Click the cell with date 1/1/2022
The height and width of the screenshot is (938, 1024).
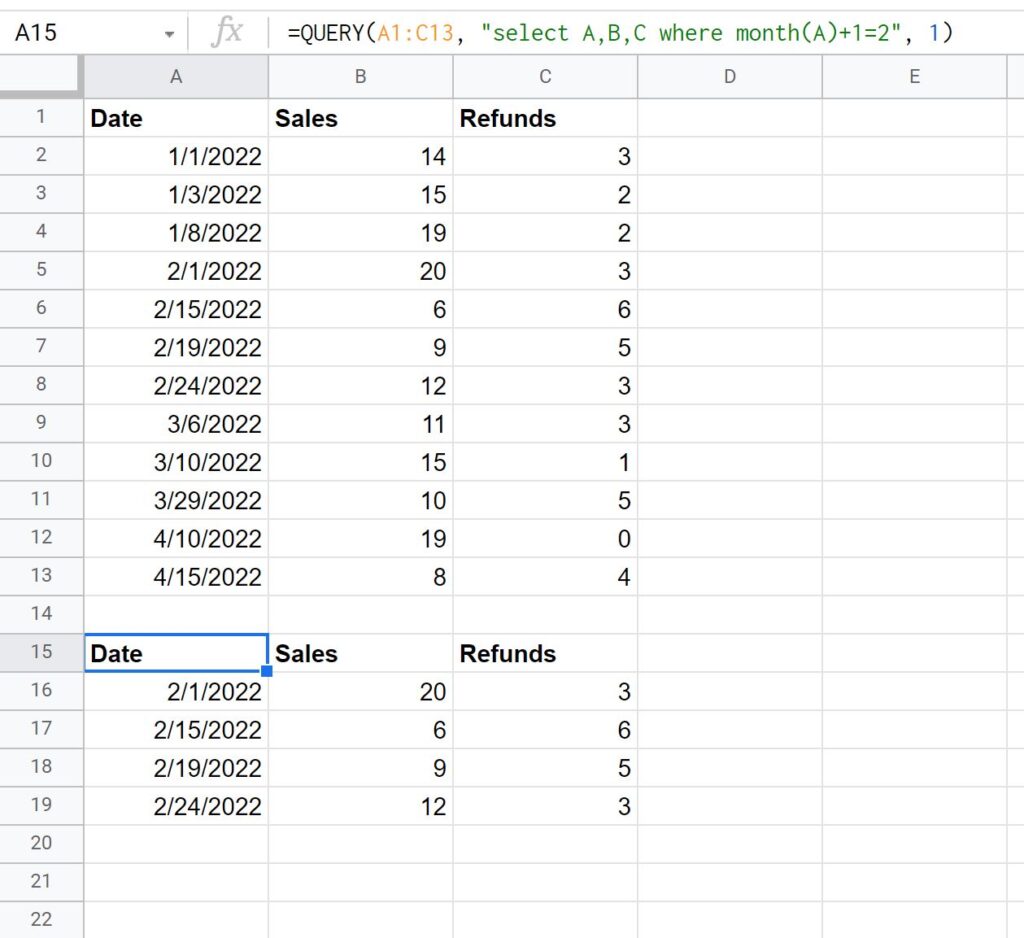pyautogui.click(x=176, y=156)
